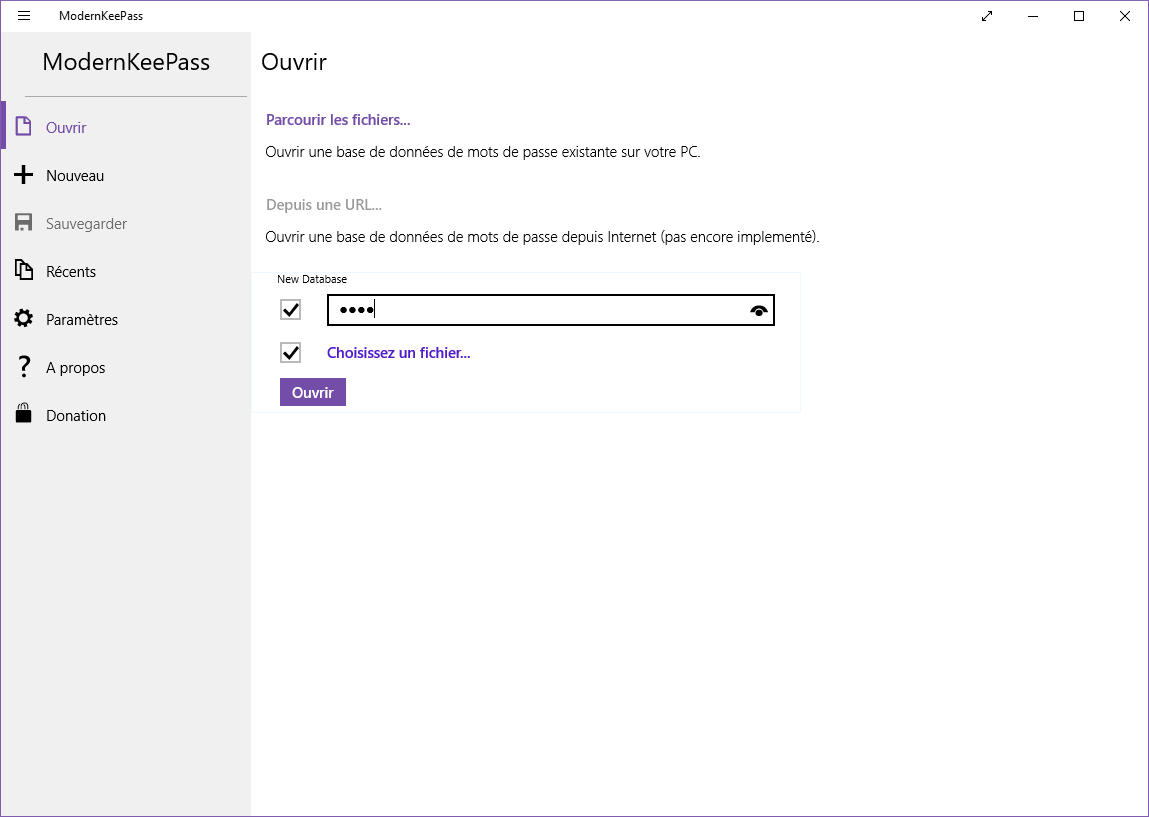Toggle full screen with the diagonal arrows icon
The image size is (1149, 817).
(987, 16)
